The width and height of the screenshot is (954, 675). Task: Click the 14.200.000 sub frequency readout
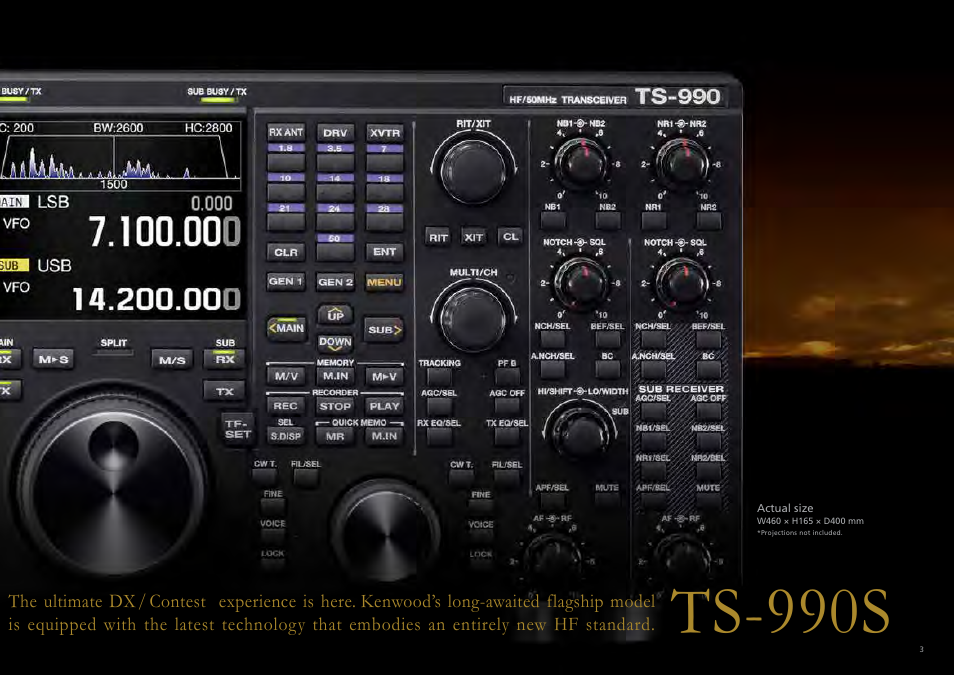(156, 299)
